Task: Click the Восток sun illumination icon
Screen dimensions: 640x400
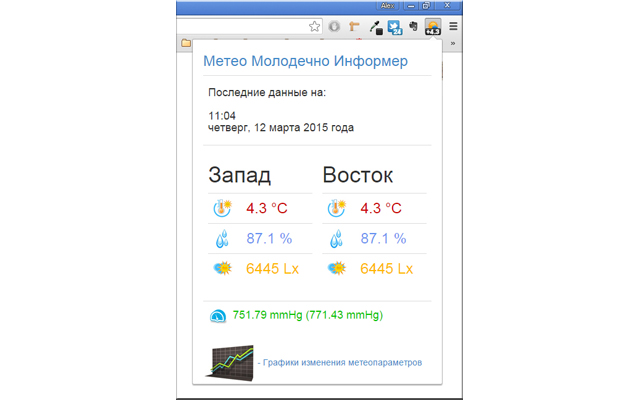Action: 337,269
